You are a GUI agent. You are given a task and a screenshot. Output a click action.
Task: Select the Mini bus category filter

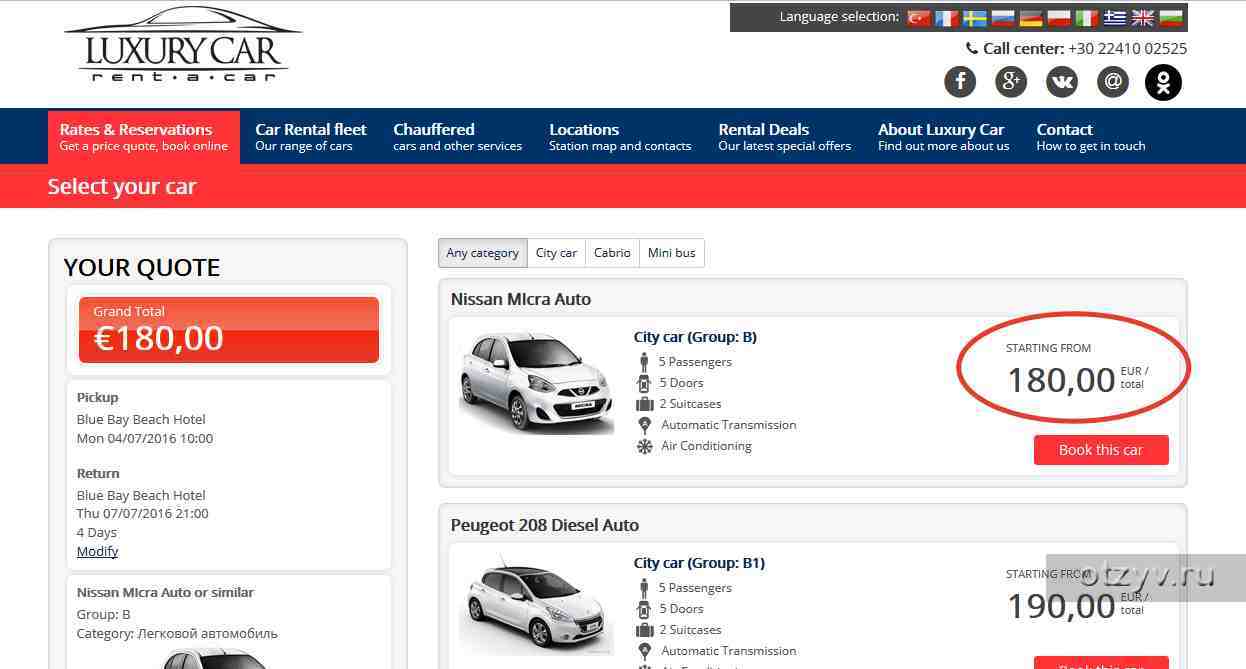(x=671, y=253)
